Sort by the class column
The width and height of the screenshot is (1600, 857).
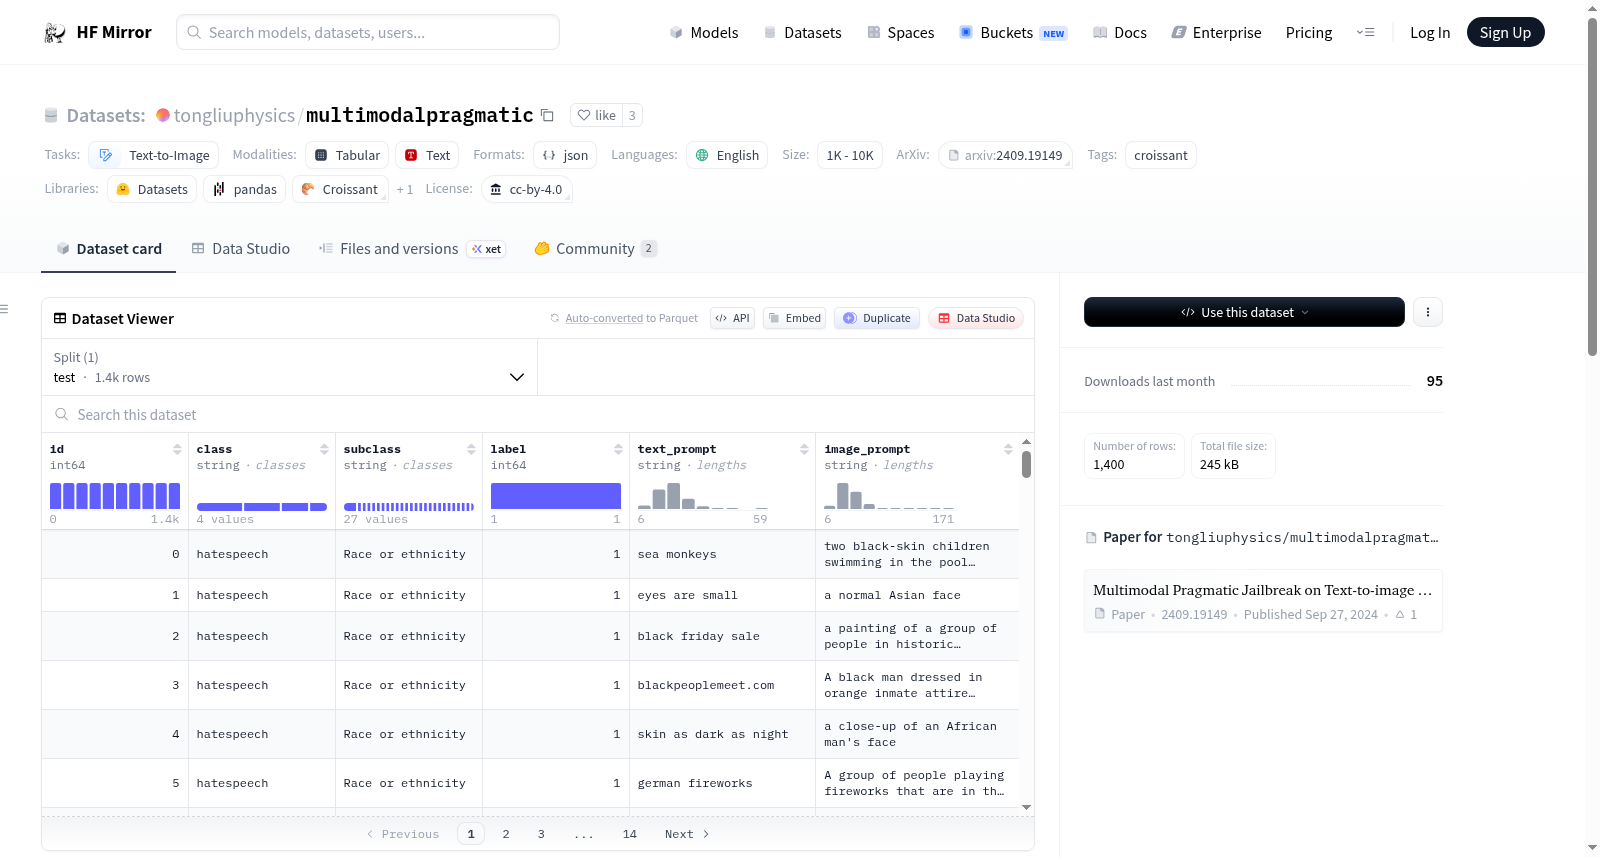tap(324, 450)
